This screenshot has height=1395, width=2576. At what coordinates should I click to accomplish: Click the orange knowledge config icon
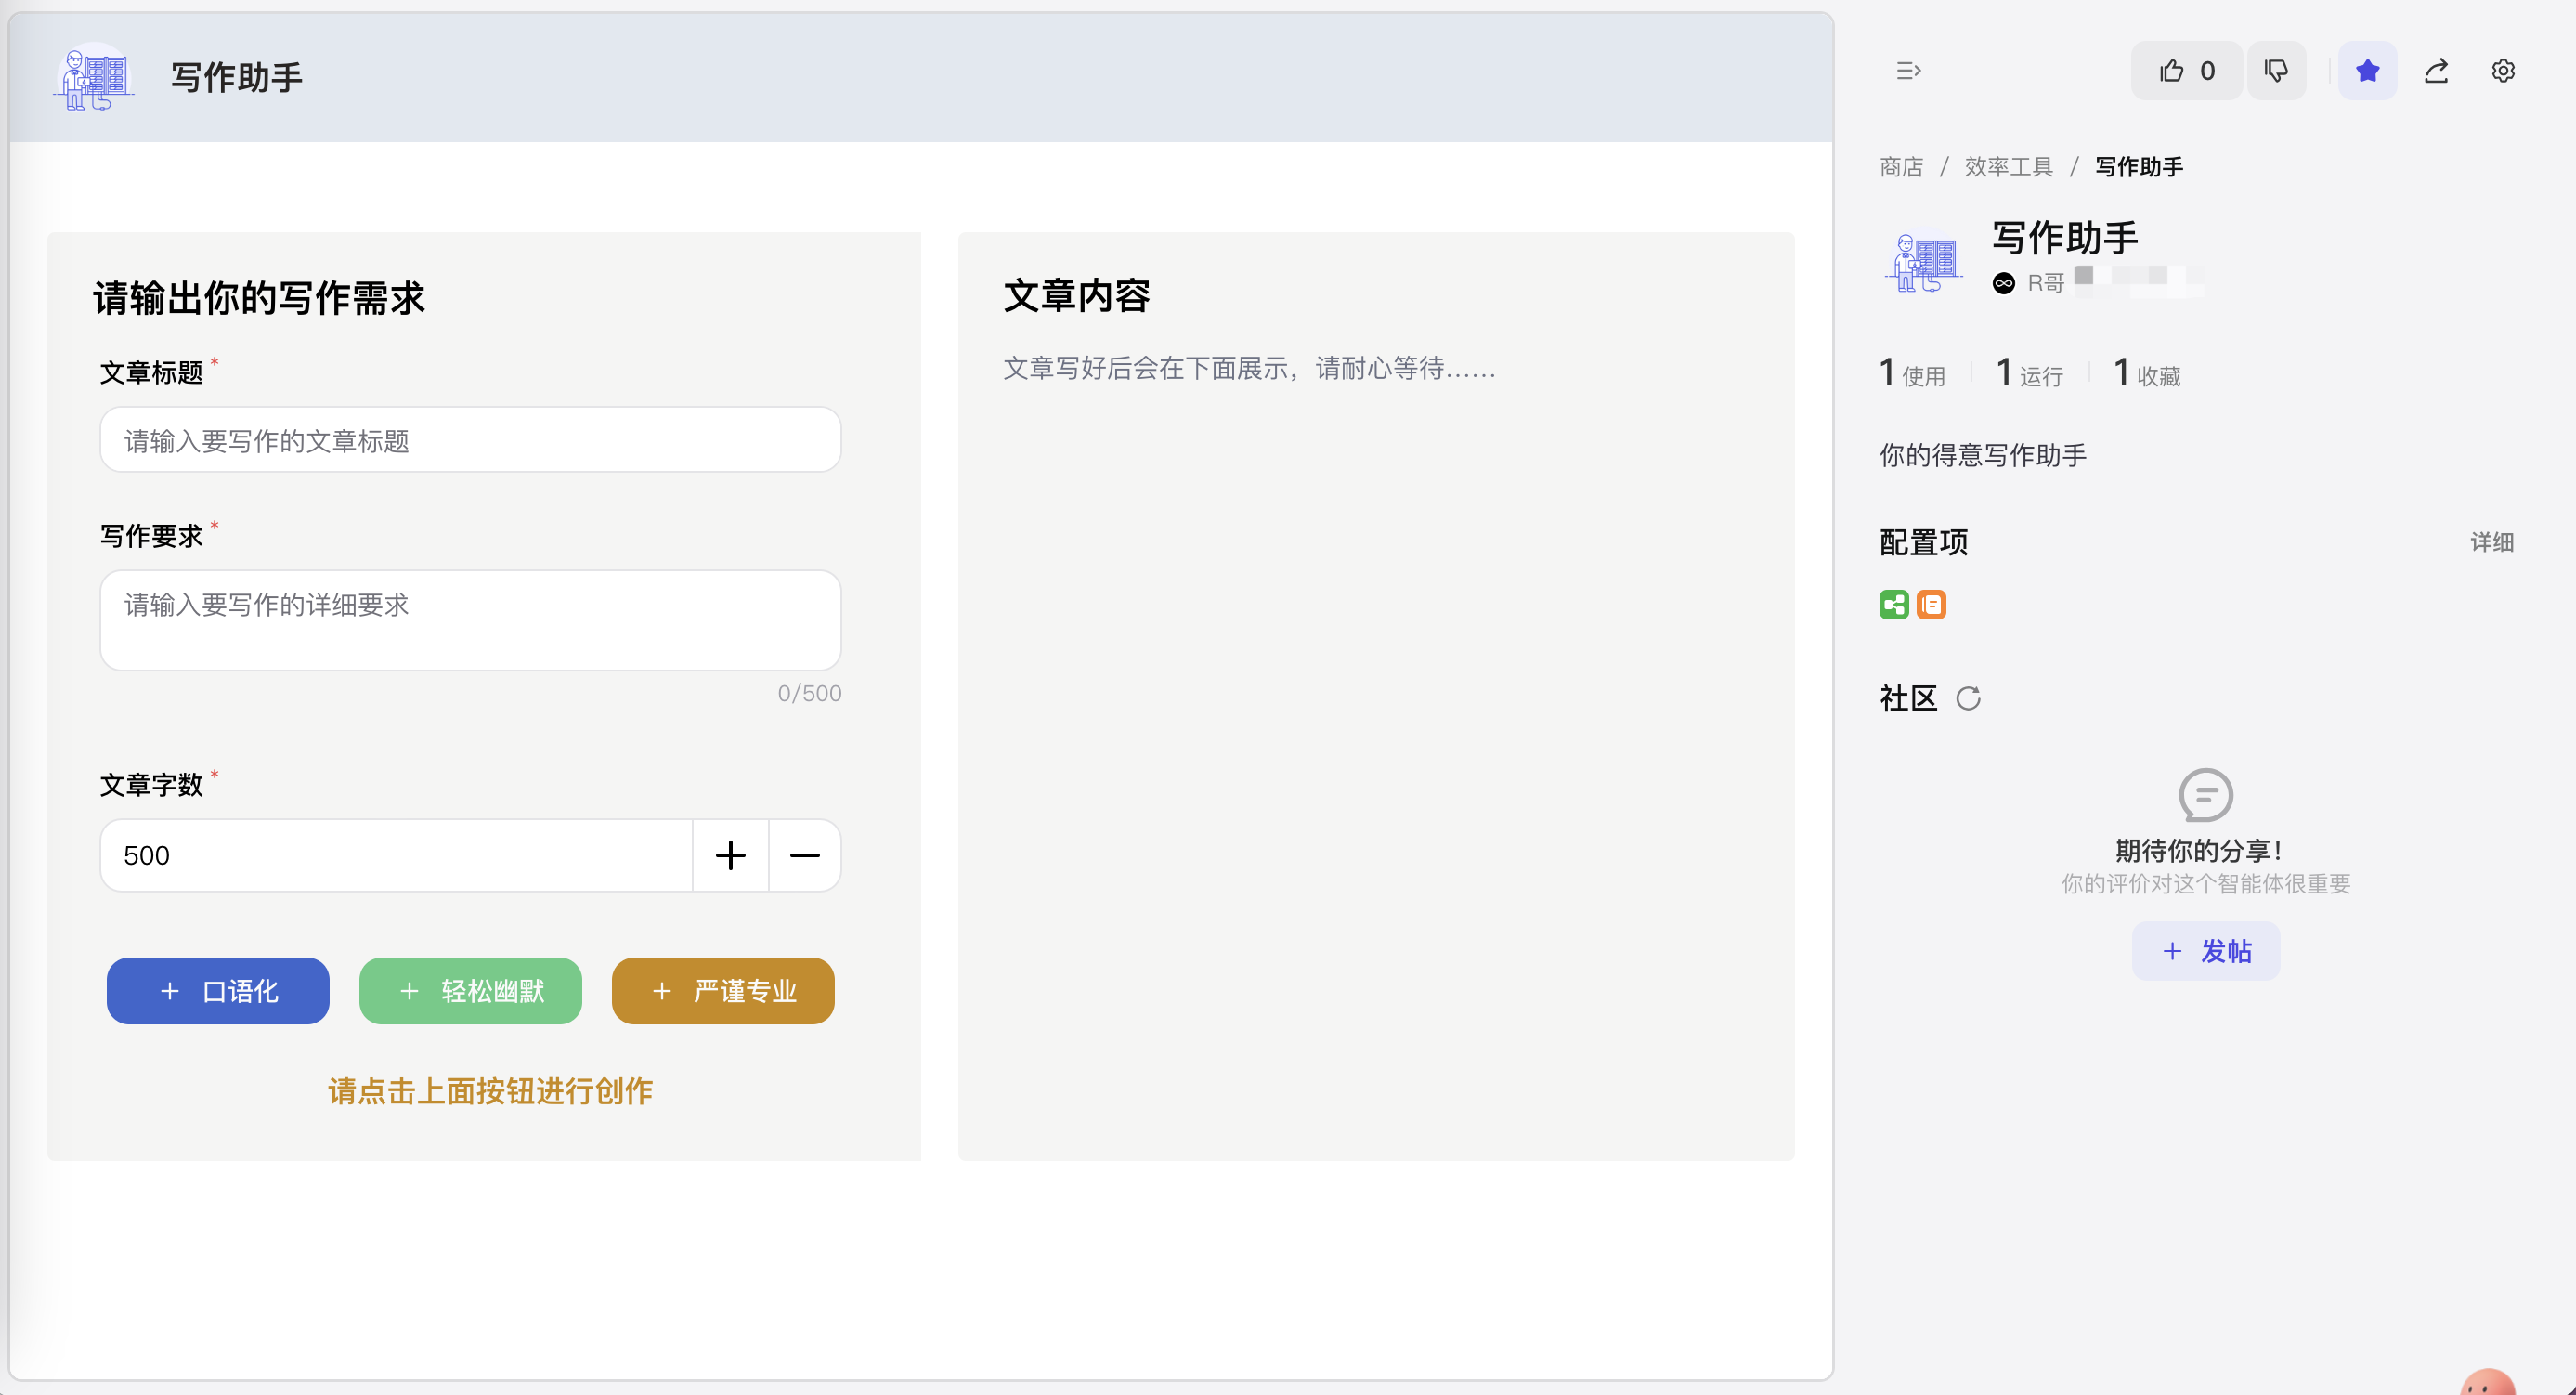point(1931,605)
